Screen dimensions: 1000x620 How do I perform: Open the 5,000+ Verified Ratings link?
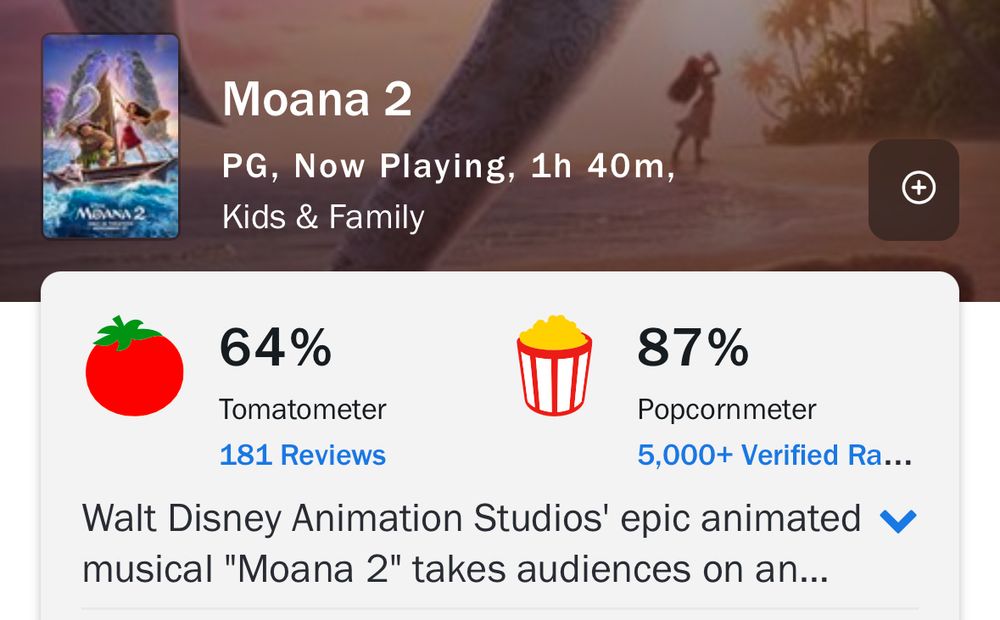(774, 455)
